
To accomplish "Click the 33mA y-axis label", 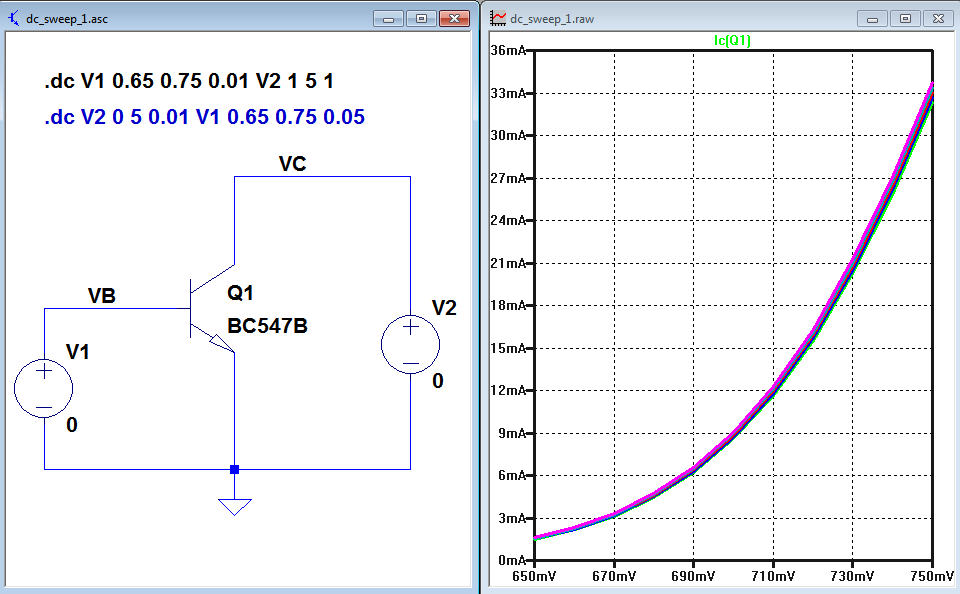I will point(509,93).
